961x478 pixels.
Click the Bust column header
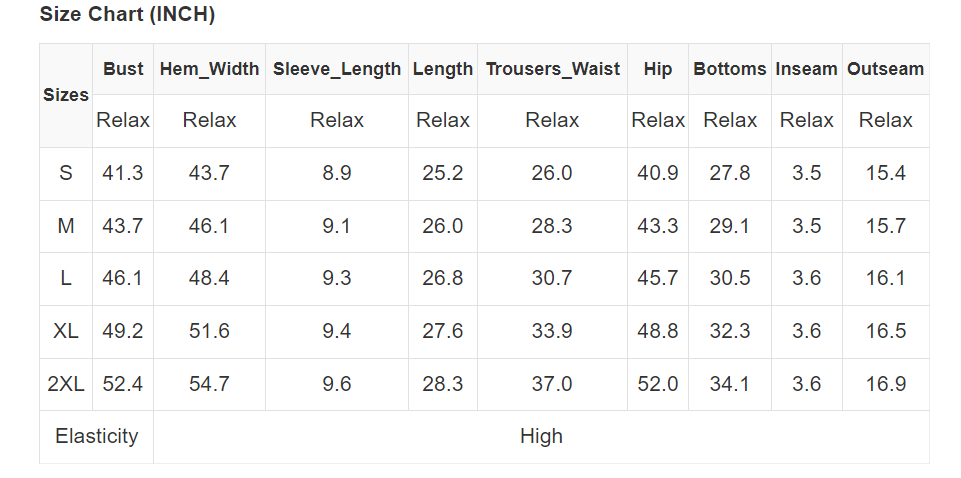123,69
